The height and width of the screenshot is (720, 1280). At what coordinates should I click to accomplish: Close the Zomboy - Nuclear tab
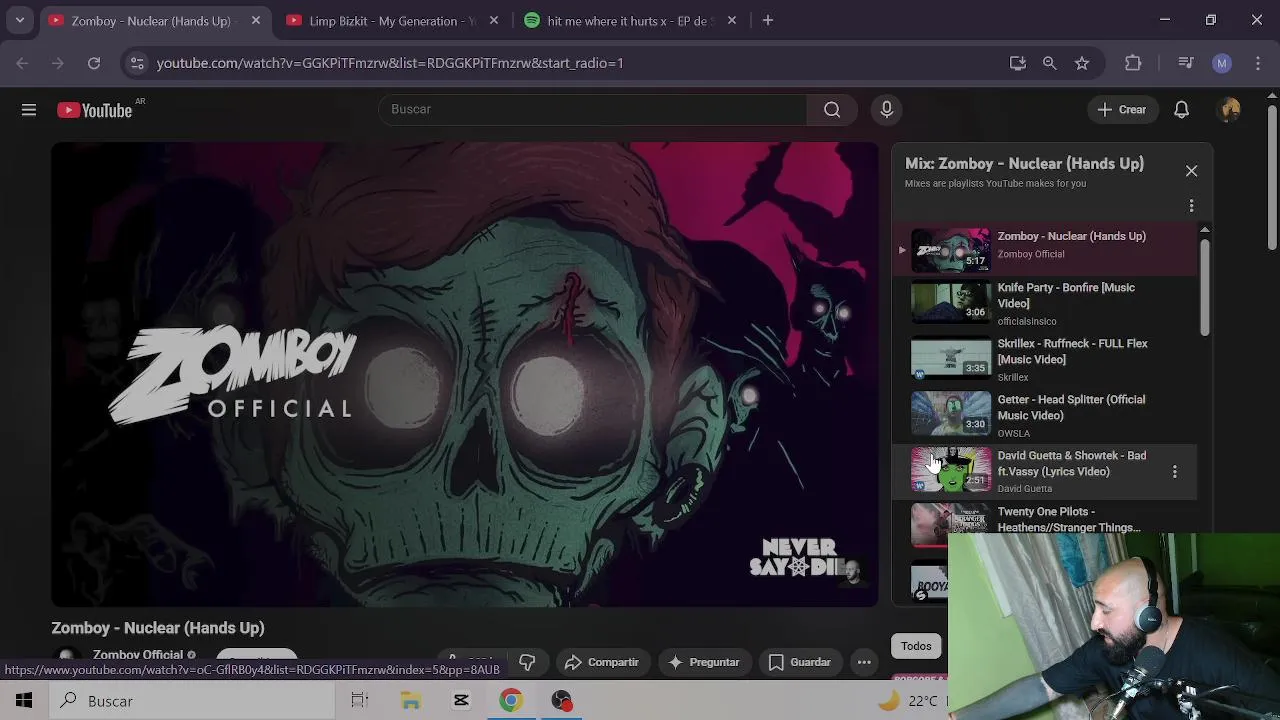pos(256,20)
